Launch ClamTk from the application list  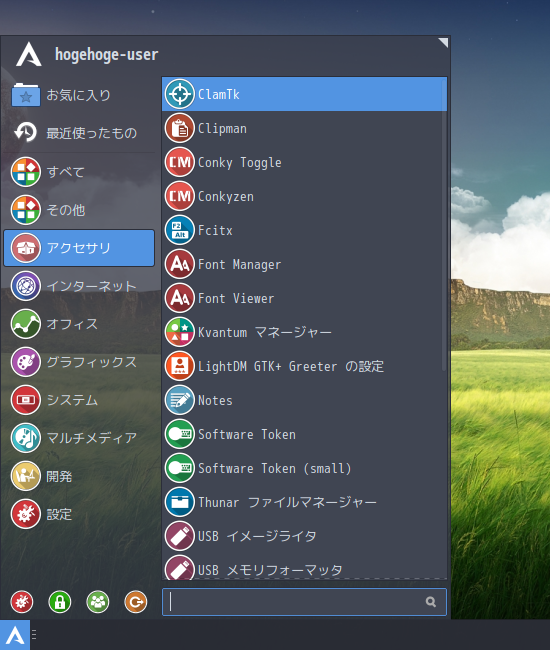(x=304, y=94)
